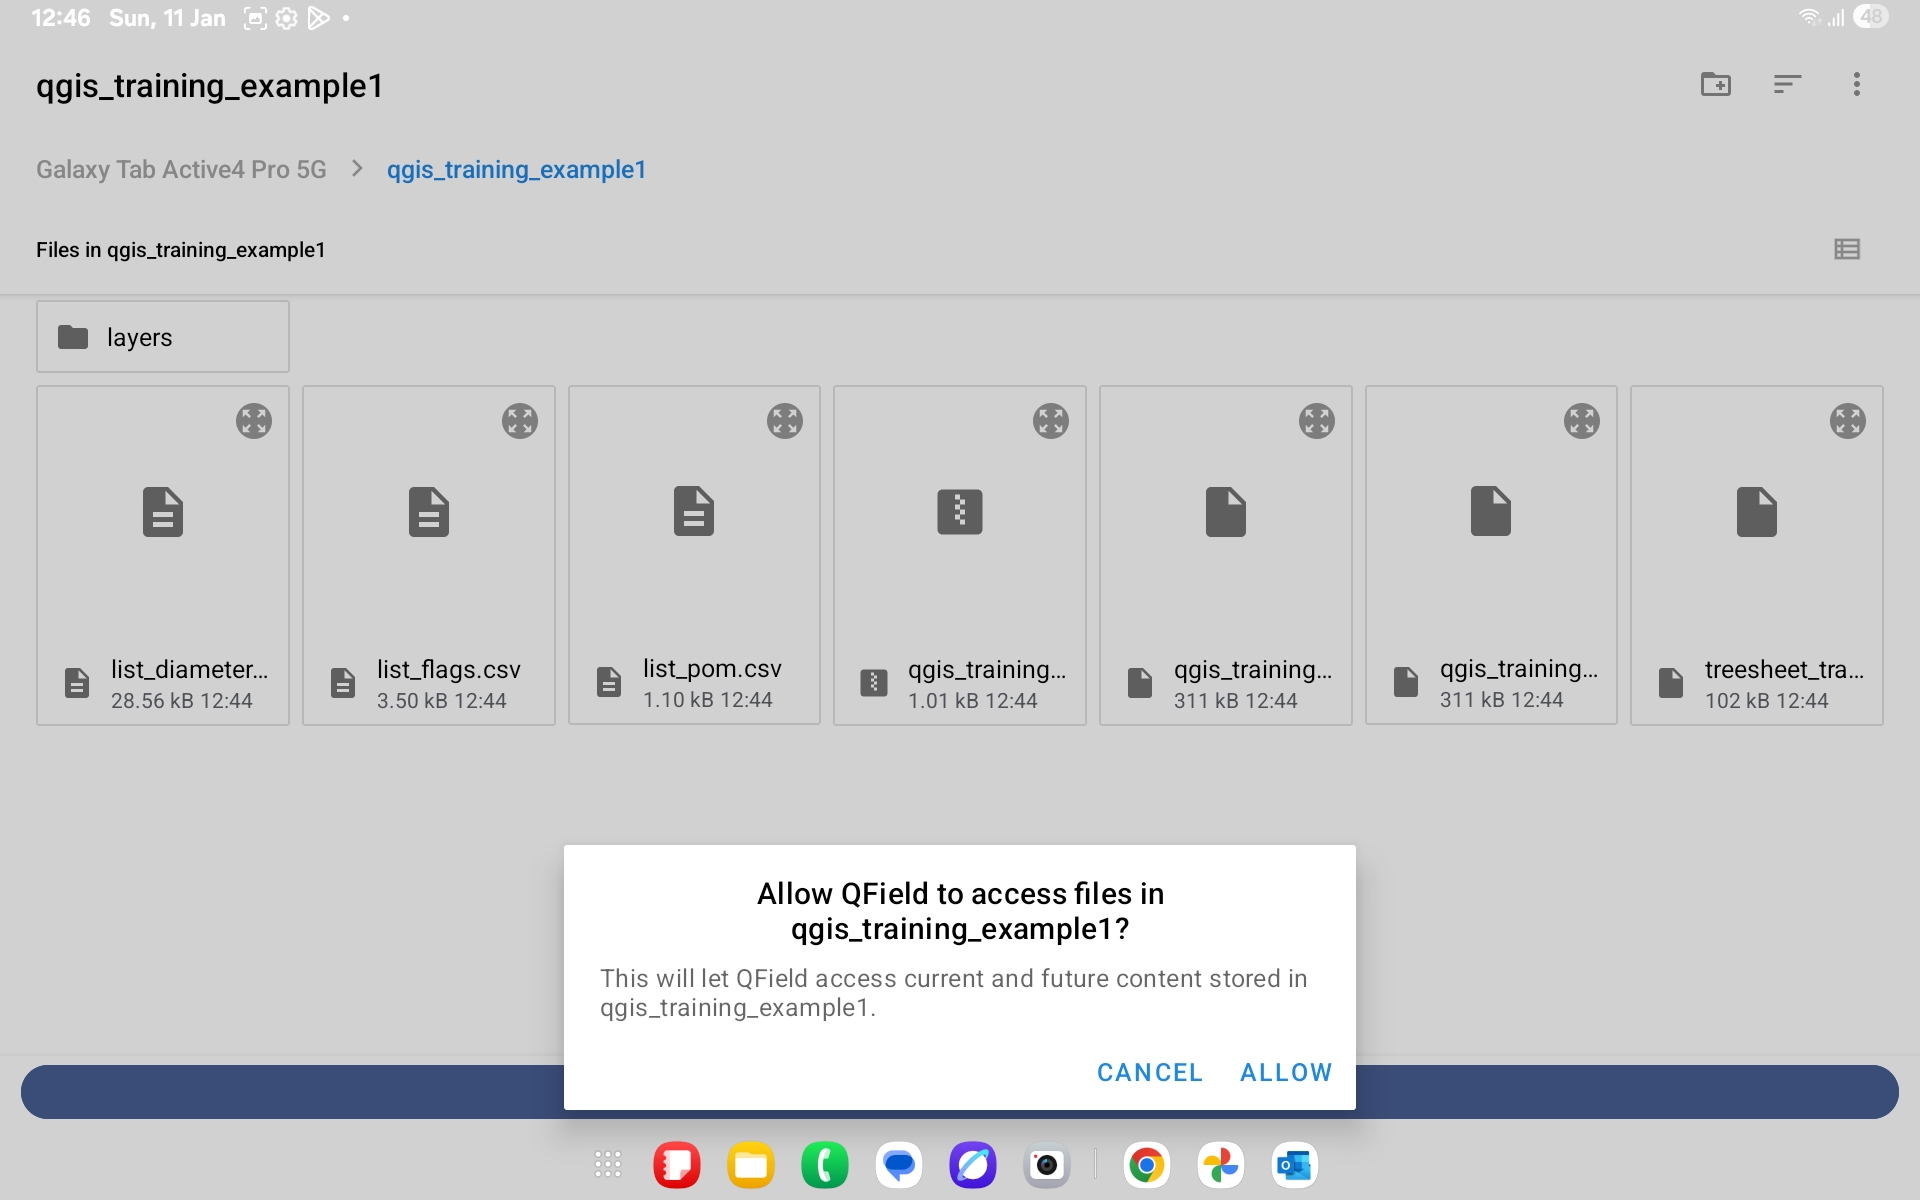The height and width of the screenshot is (1200, 1920).
Task: Open the red notes app in the taskbar
Action: [x=677, y=1165]
